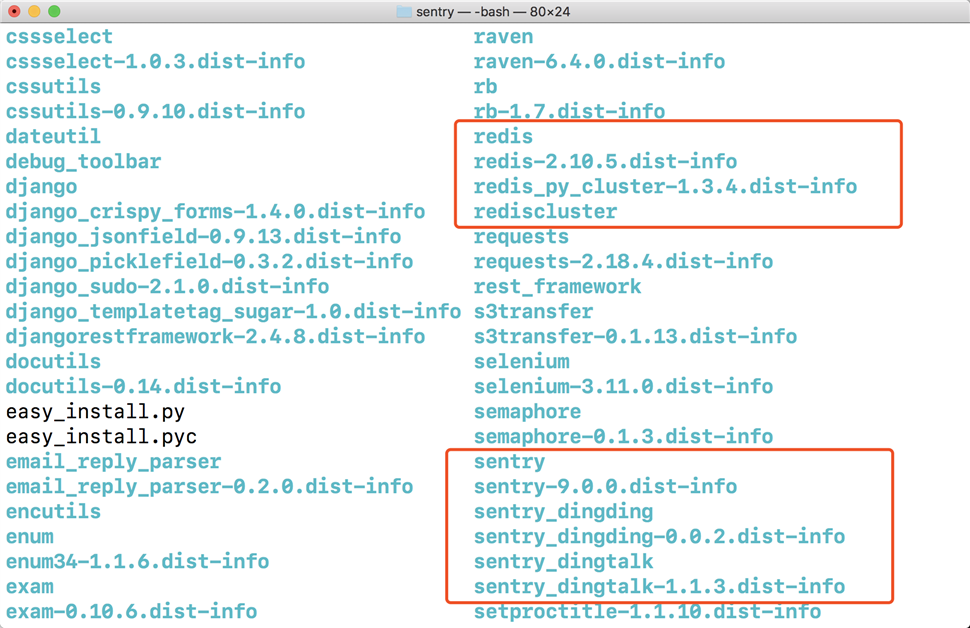The width and height of the screenshot is (970, 628).
Task: Click the 'easy_install.pyc' file name
Action: coord(101,437)
